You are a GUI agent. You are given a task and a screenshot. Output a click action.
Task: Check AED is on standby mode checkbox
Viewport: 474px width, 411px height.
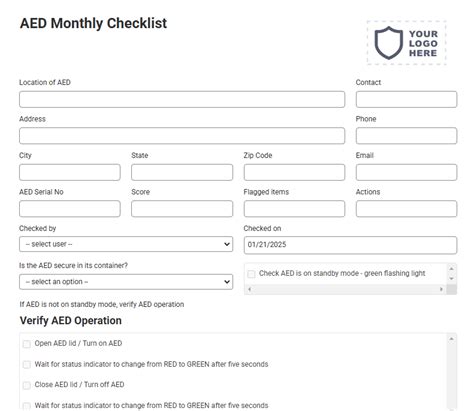pyautogui.click(x=251, y=274)
